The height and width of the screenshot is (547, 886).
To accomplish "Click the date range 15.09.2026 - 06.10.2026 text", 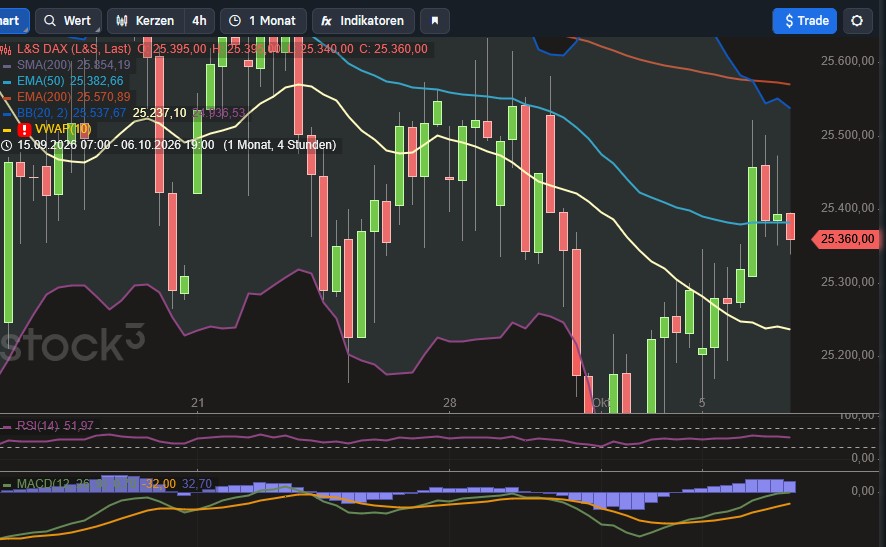I will tap(116, 145).
